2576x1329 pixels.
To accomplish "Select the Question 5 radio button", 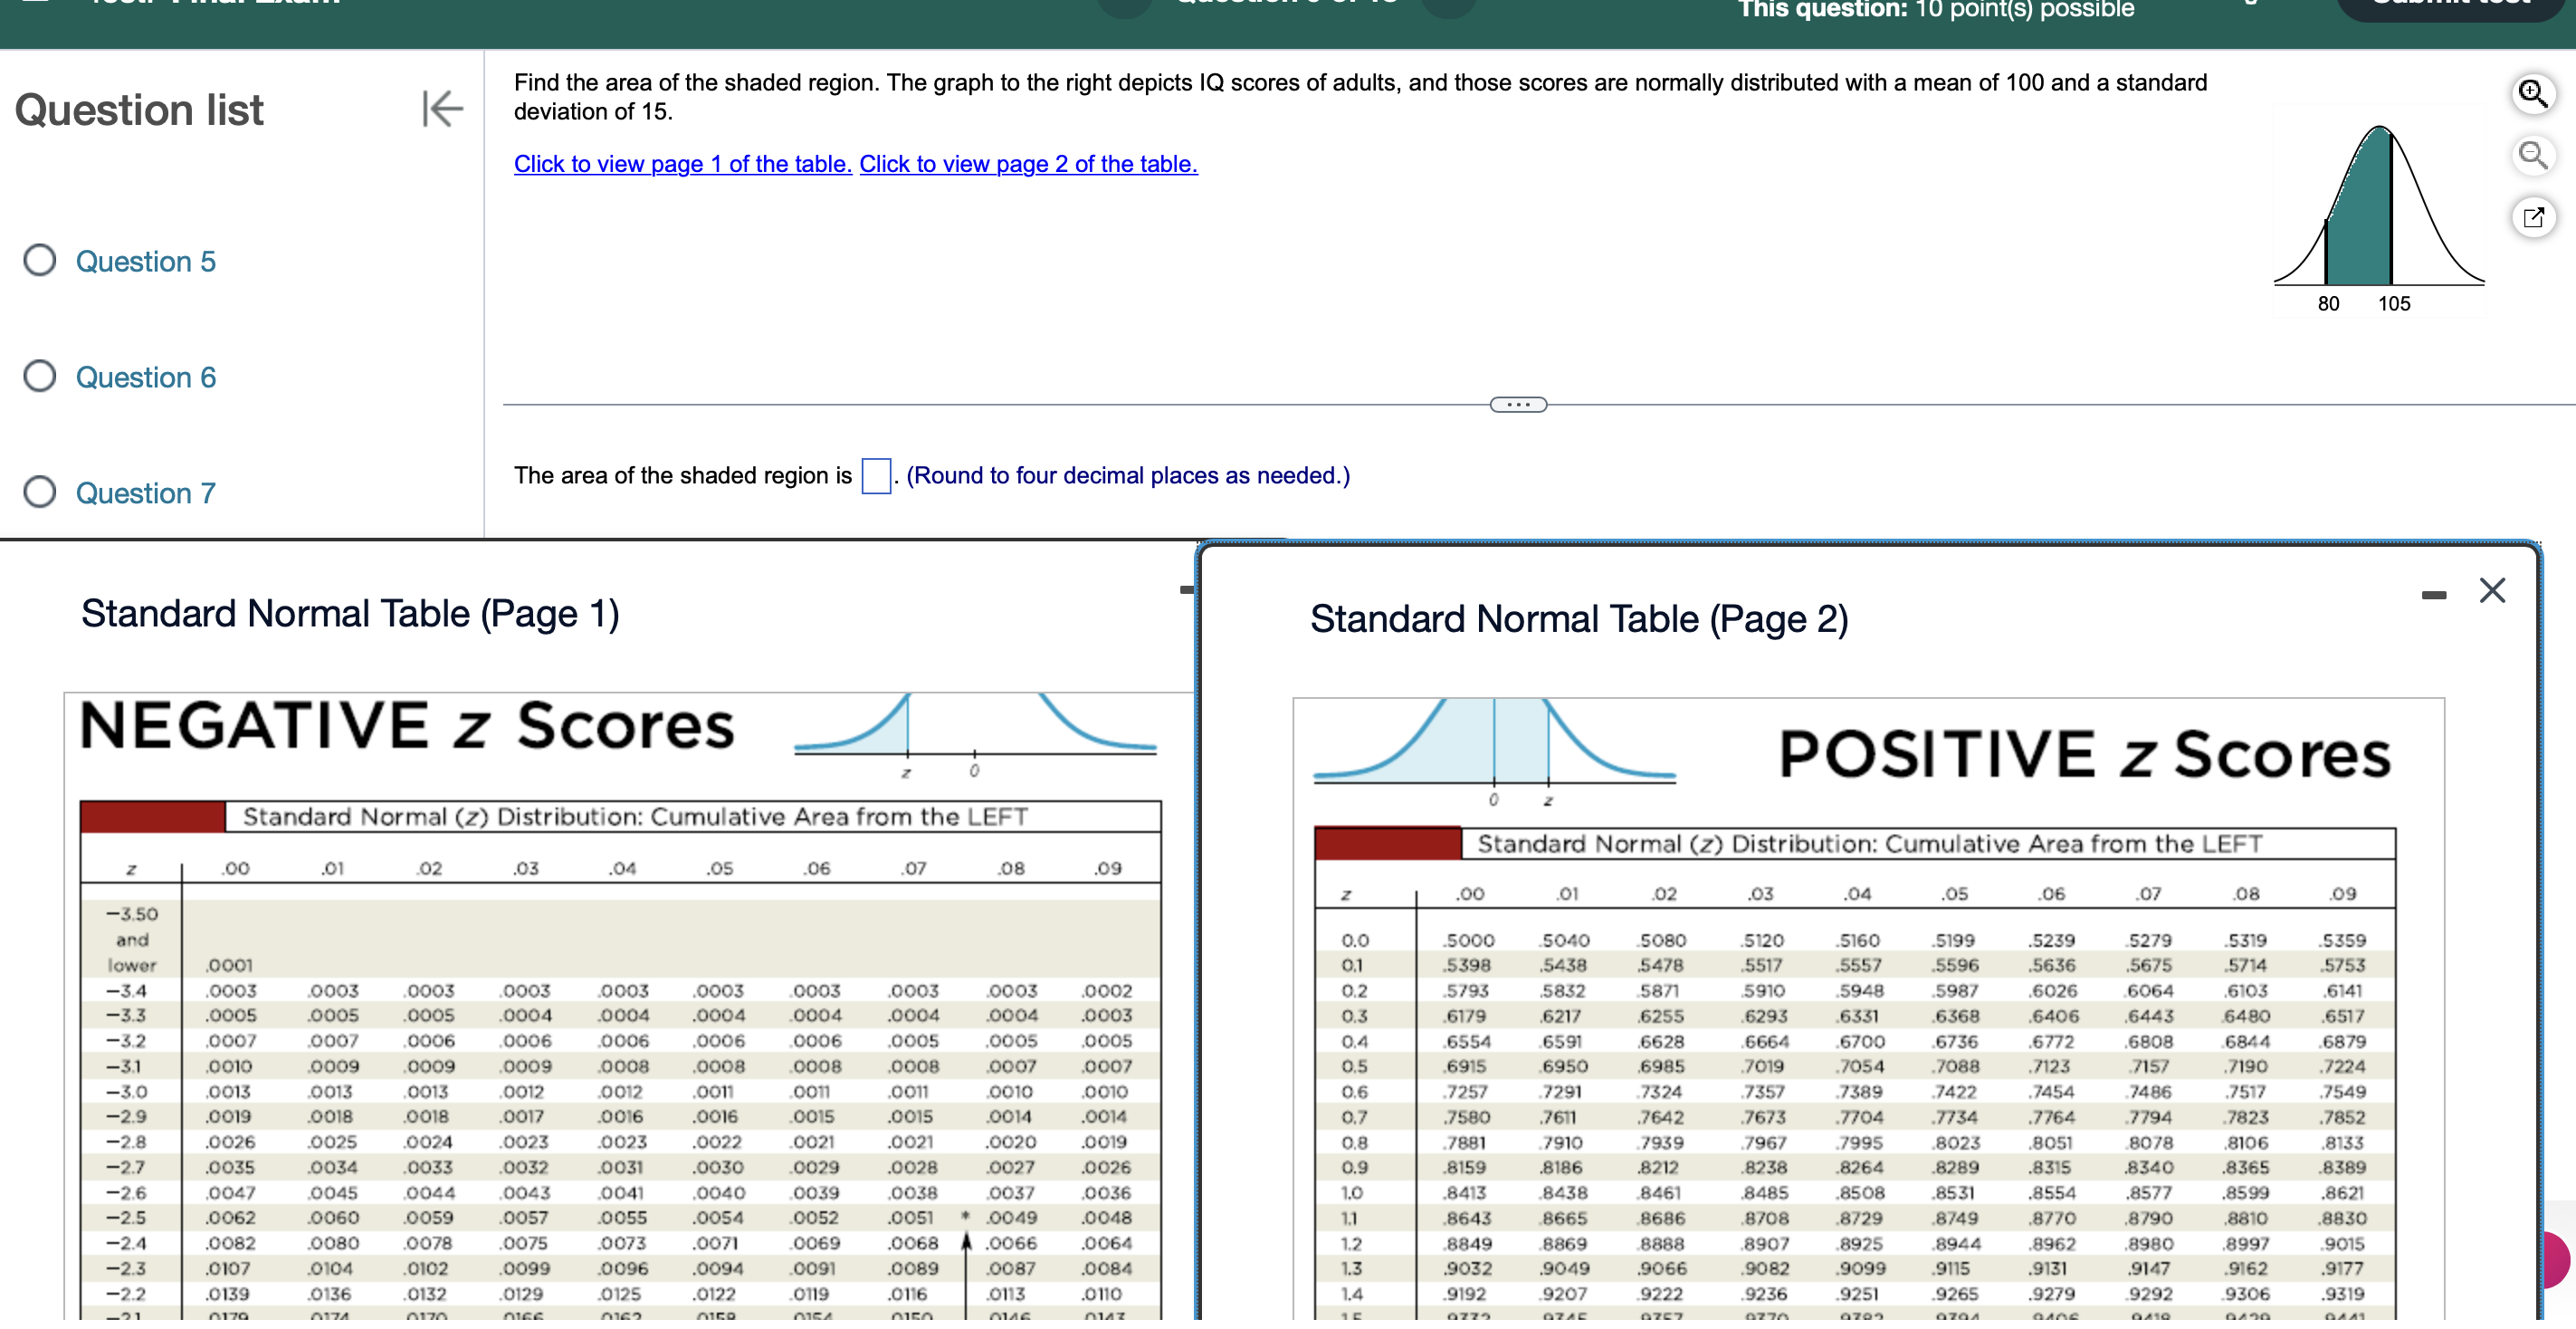I will point(40,262).
